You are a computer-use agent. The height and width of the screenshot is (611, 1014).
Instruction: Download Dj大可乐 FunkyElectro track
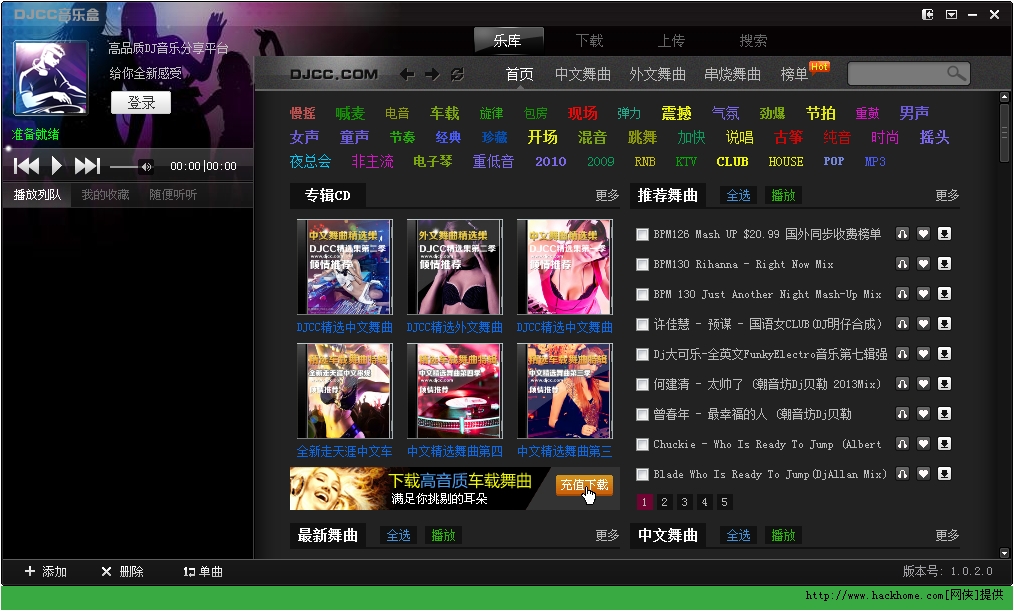944,354
